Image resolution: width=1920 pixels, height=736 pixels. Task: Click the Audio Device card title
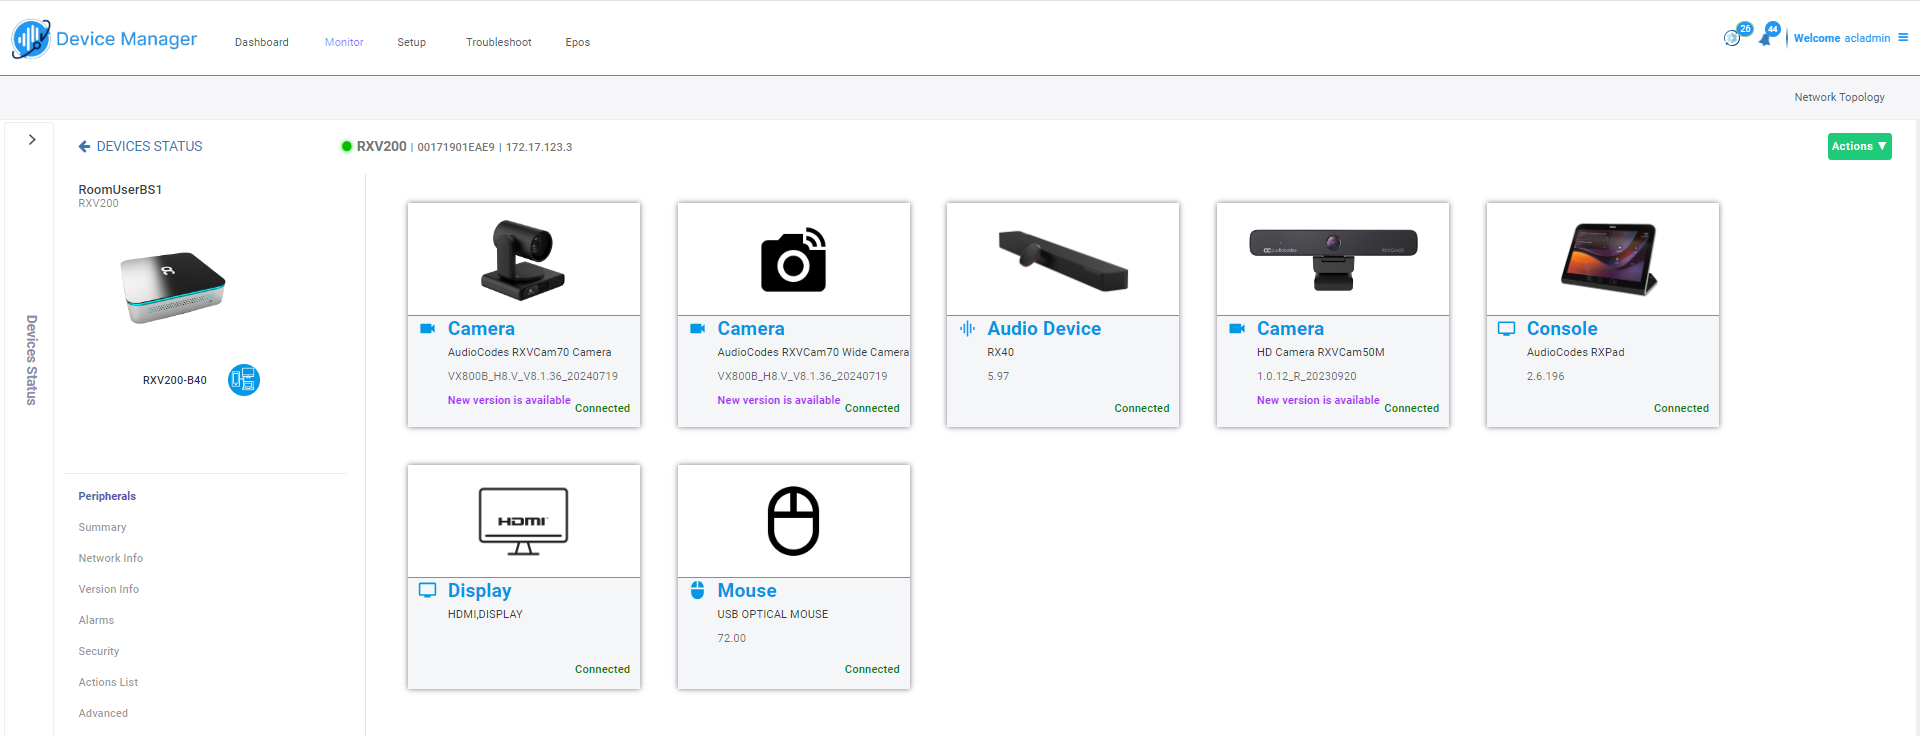pos(1044,329)
